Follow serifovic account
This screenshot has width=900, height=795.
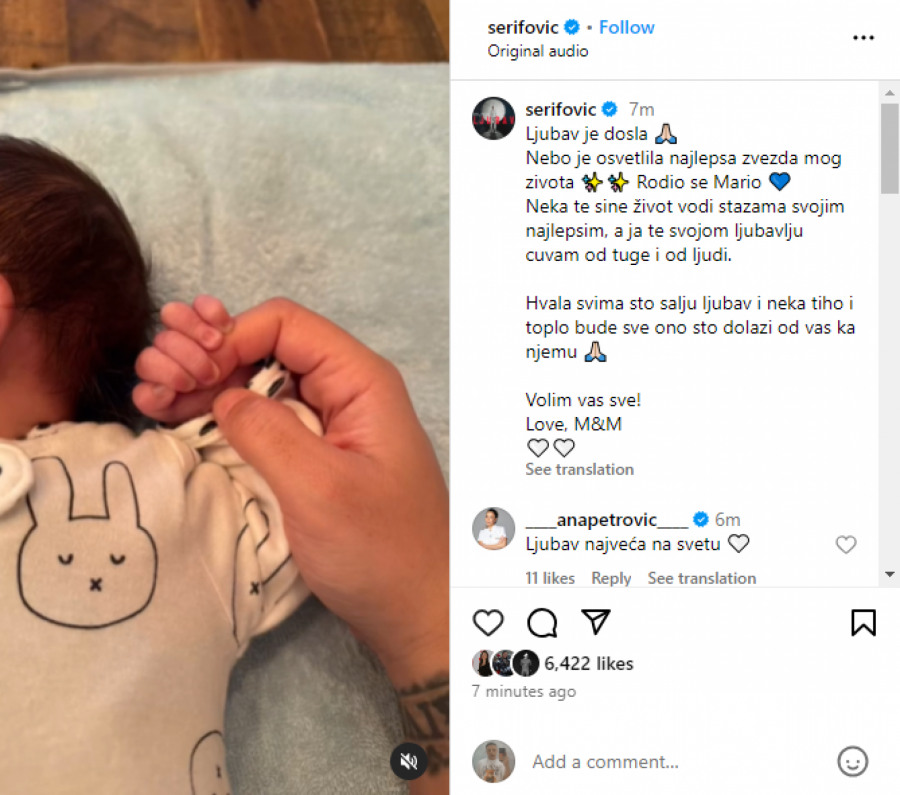click(x=626, y=27)
